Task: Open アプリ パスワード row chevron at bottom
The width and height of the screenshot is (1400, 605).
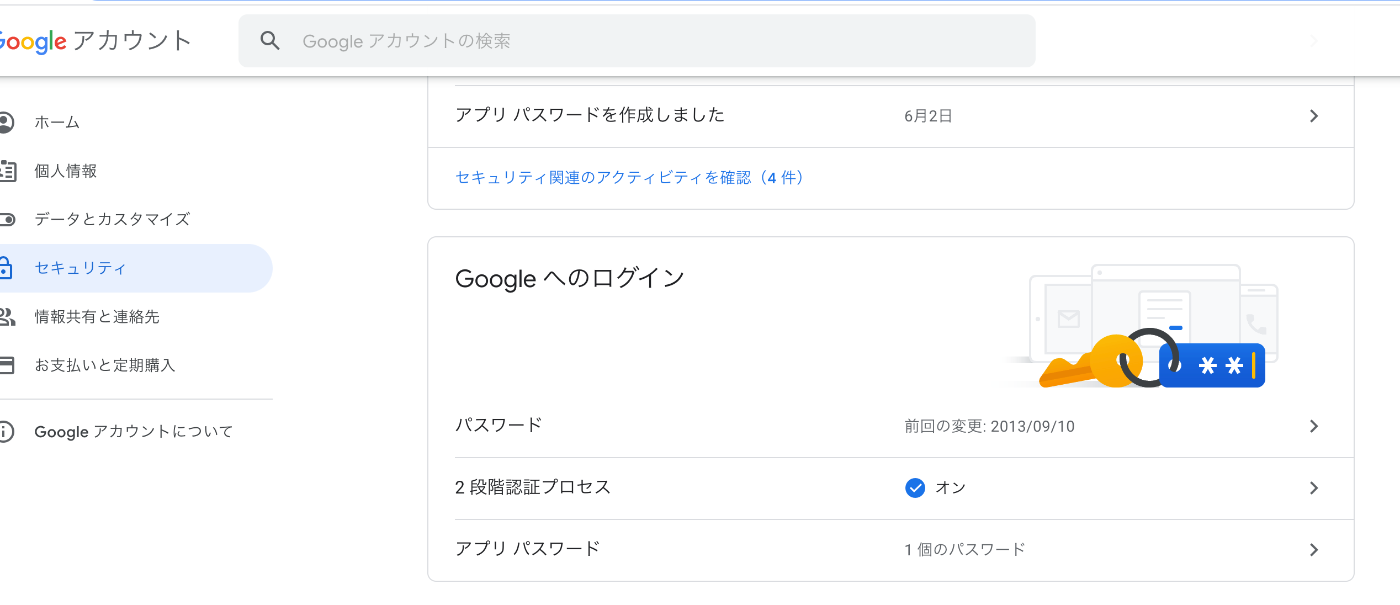Action: [1314, 550]
